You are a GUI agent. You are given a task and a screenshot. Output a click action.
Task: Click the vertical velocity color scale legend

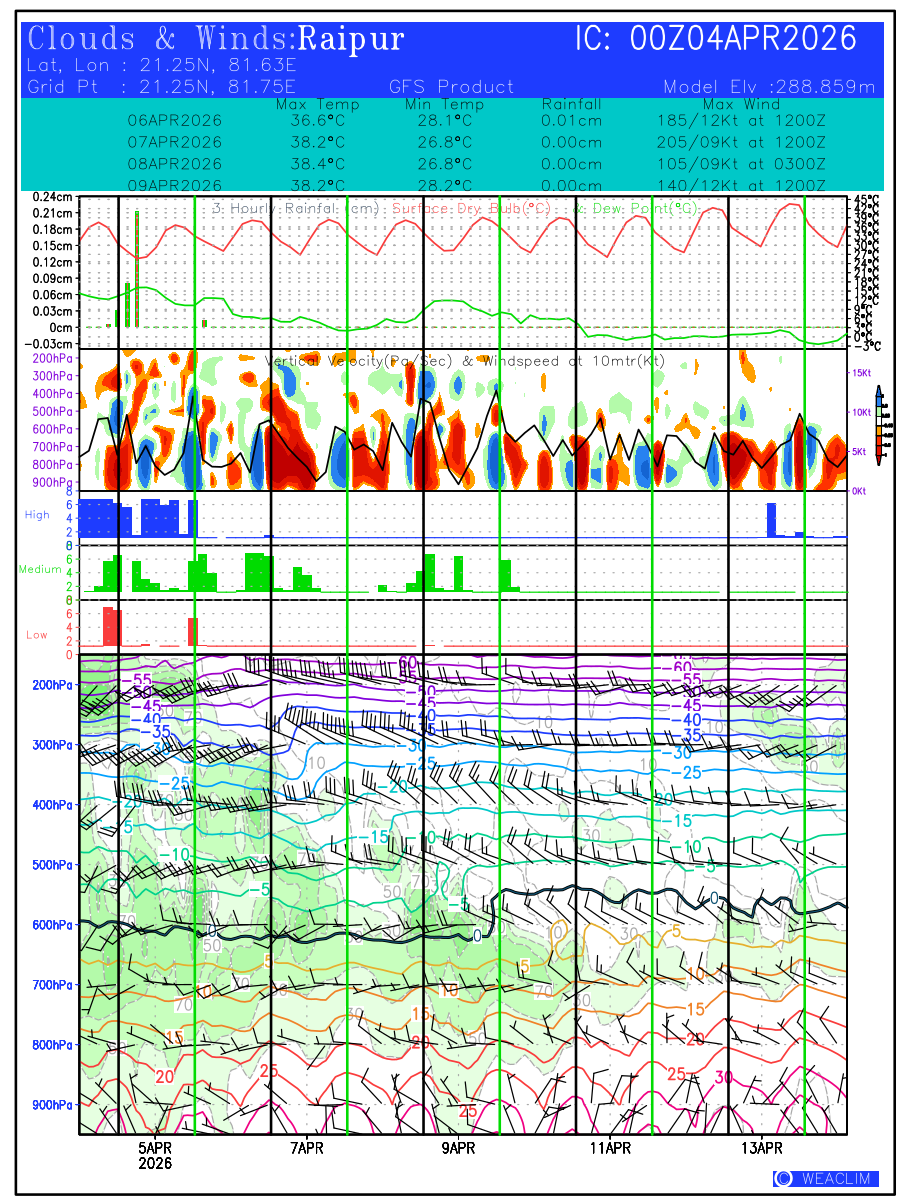pyautogui.click(x=878, y=425)
